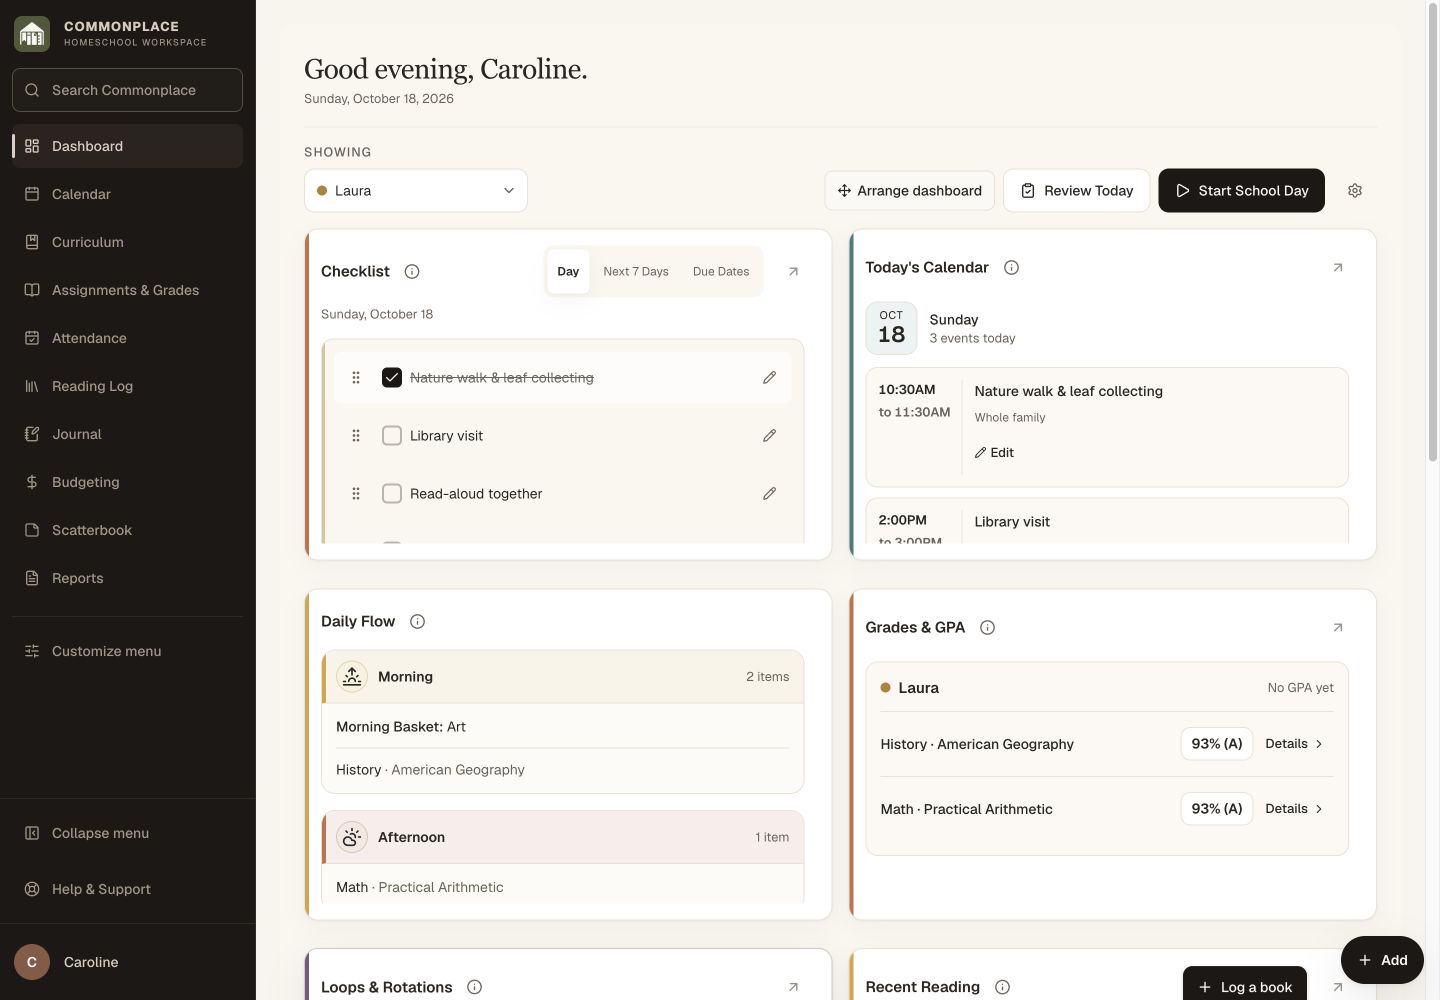Click Start School Day button

[x=1241, y=190]
